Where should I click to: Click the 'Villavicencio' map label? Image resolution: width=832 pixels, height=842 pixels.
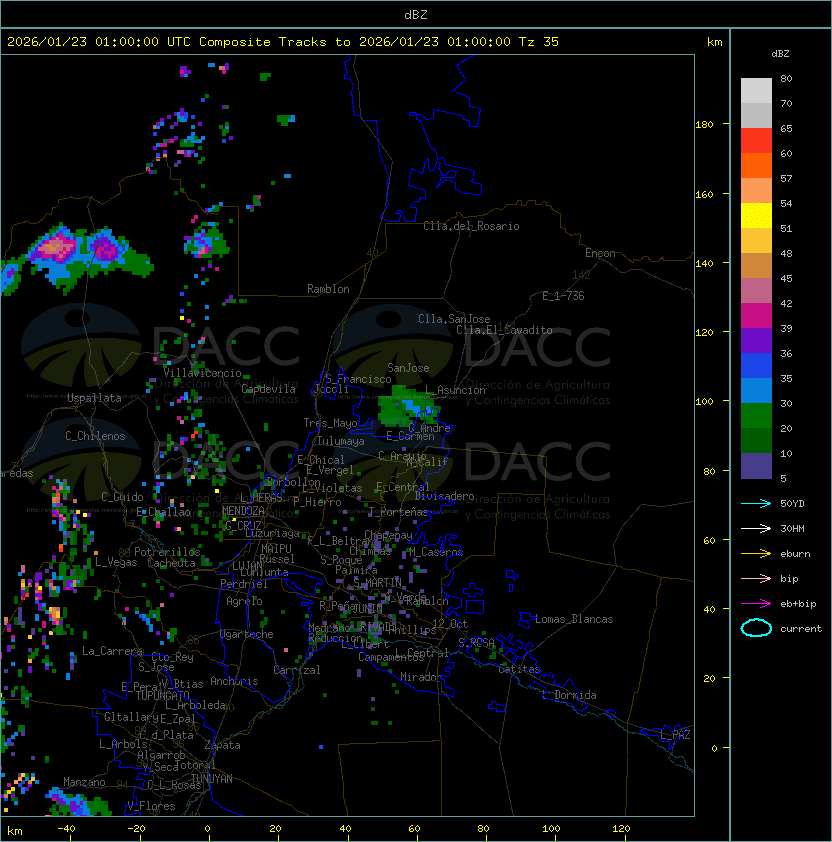point(202,373)
